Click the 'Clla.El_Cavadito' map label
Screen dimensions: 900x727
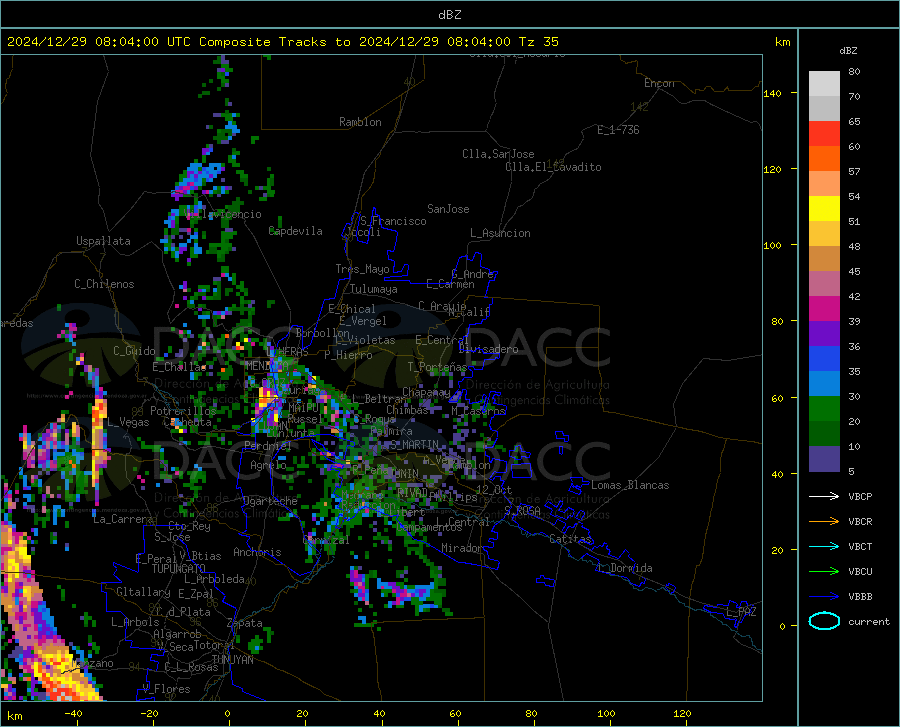click(553, 167)
